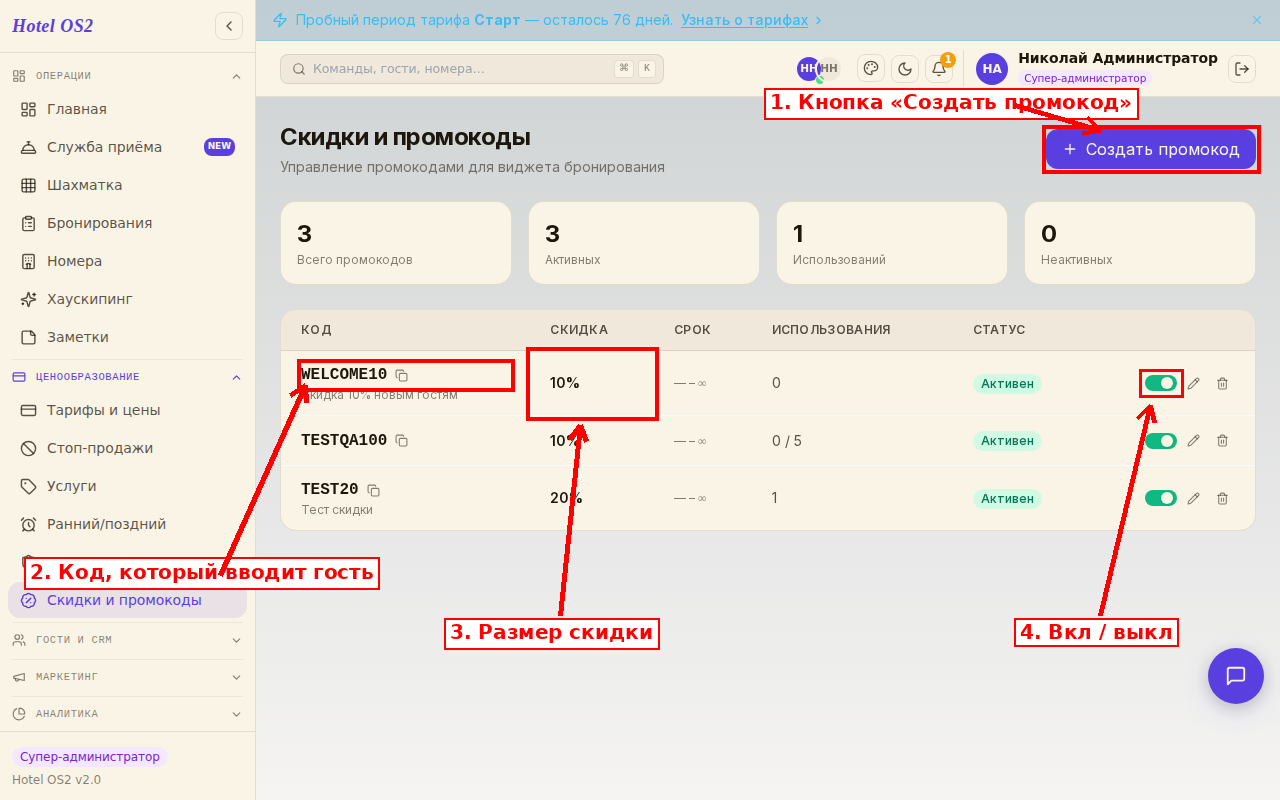Edit the TEST20 promo code
Screen dimensions: 1280x800
1193,498
